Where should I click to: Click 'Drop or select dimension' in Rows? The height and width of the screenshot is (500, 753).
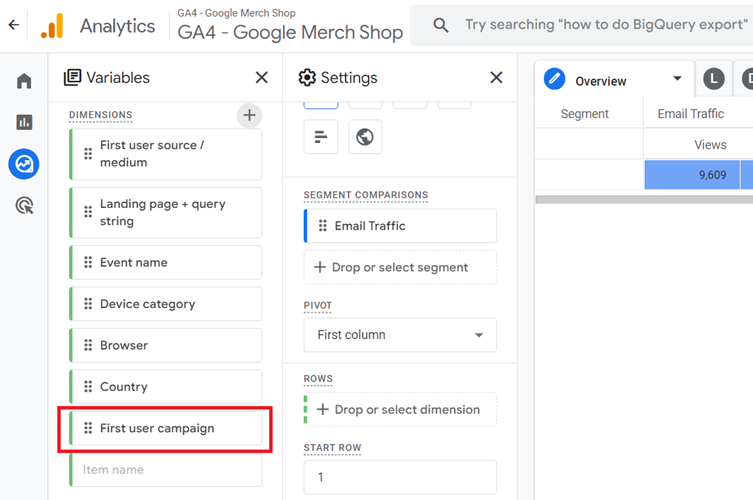click(x=400, y=409)
